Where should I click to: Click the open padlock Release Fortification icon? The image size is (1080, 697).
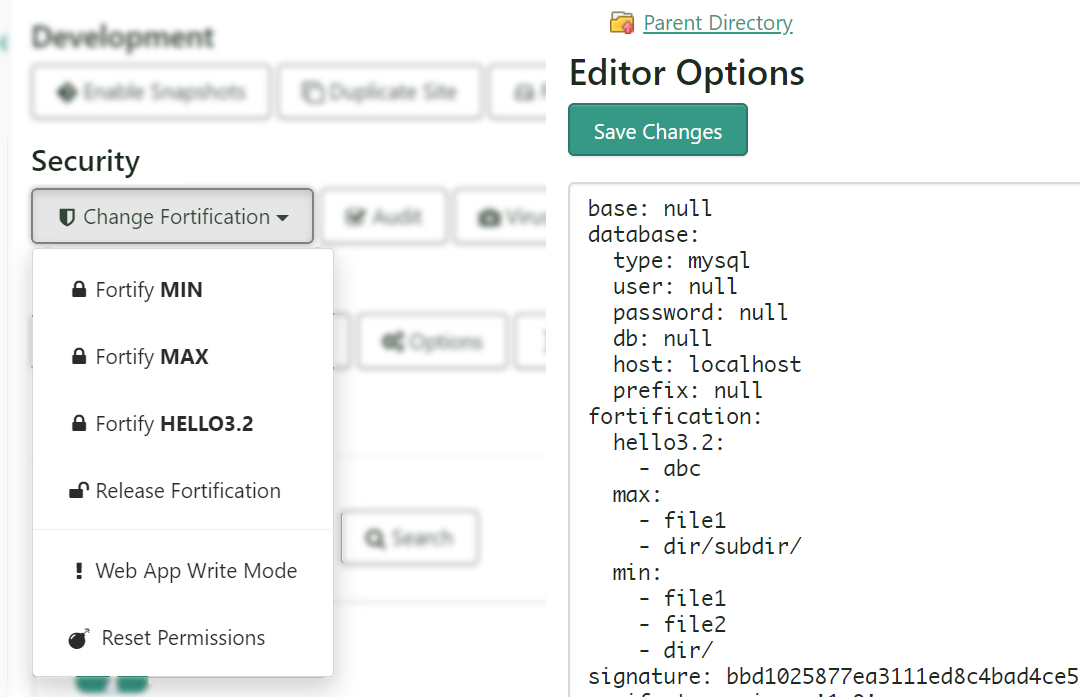[78, 490]
